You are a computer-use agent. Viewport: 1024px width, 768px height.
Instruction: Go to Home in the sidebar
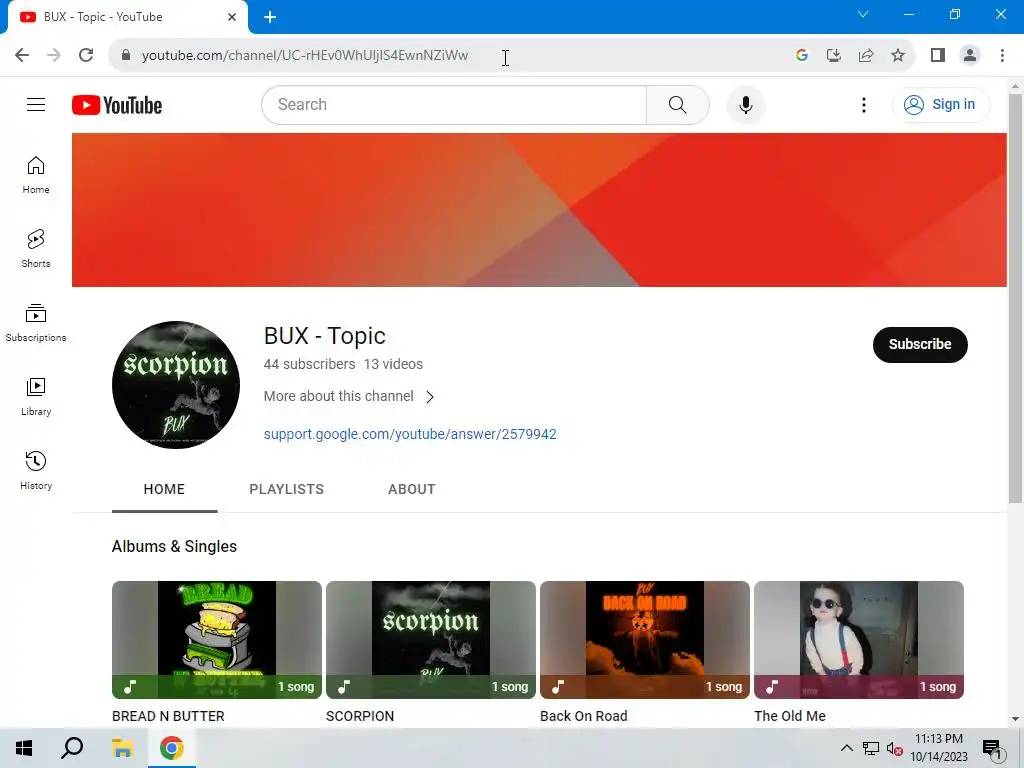36,175
